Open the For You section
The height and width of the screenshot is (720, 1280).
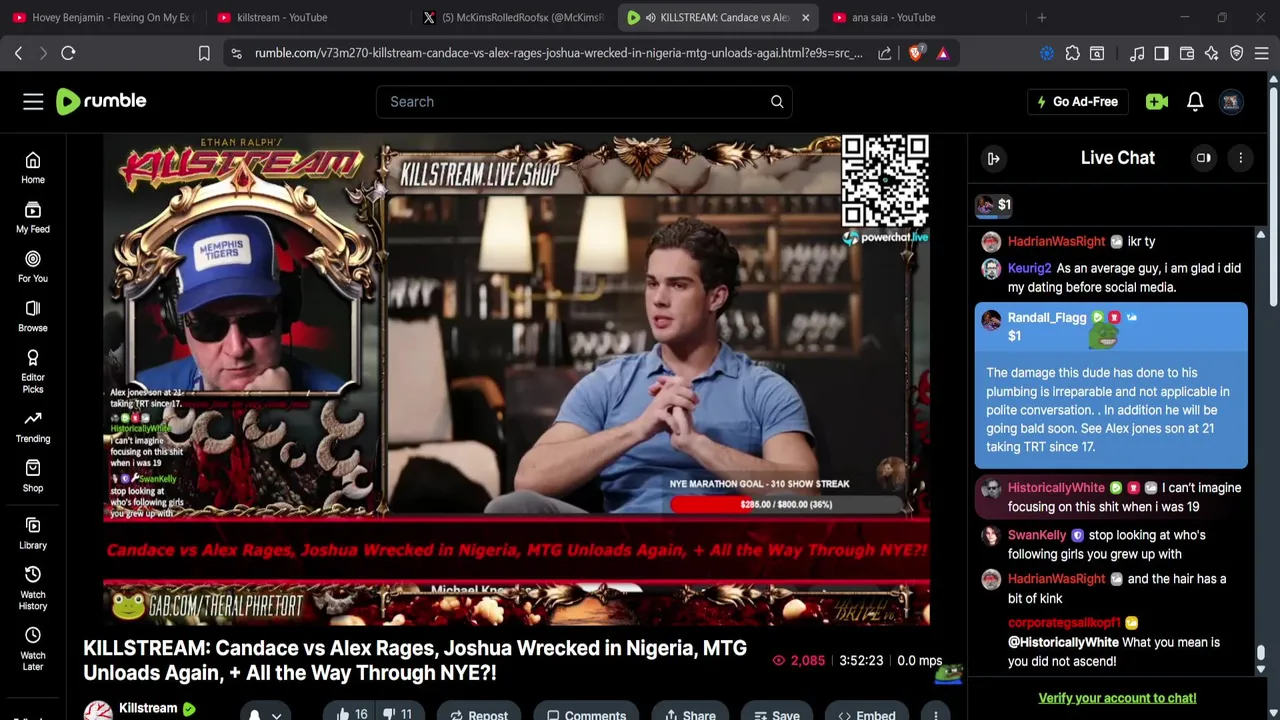(x=33, y=266)
